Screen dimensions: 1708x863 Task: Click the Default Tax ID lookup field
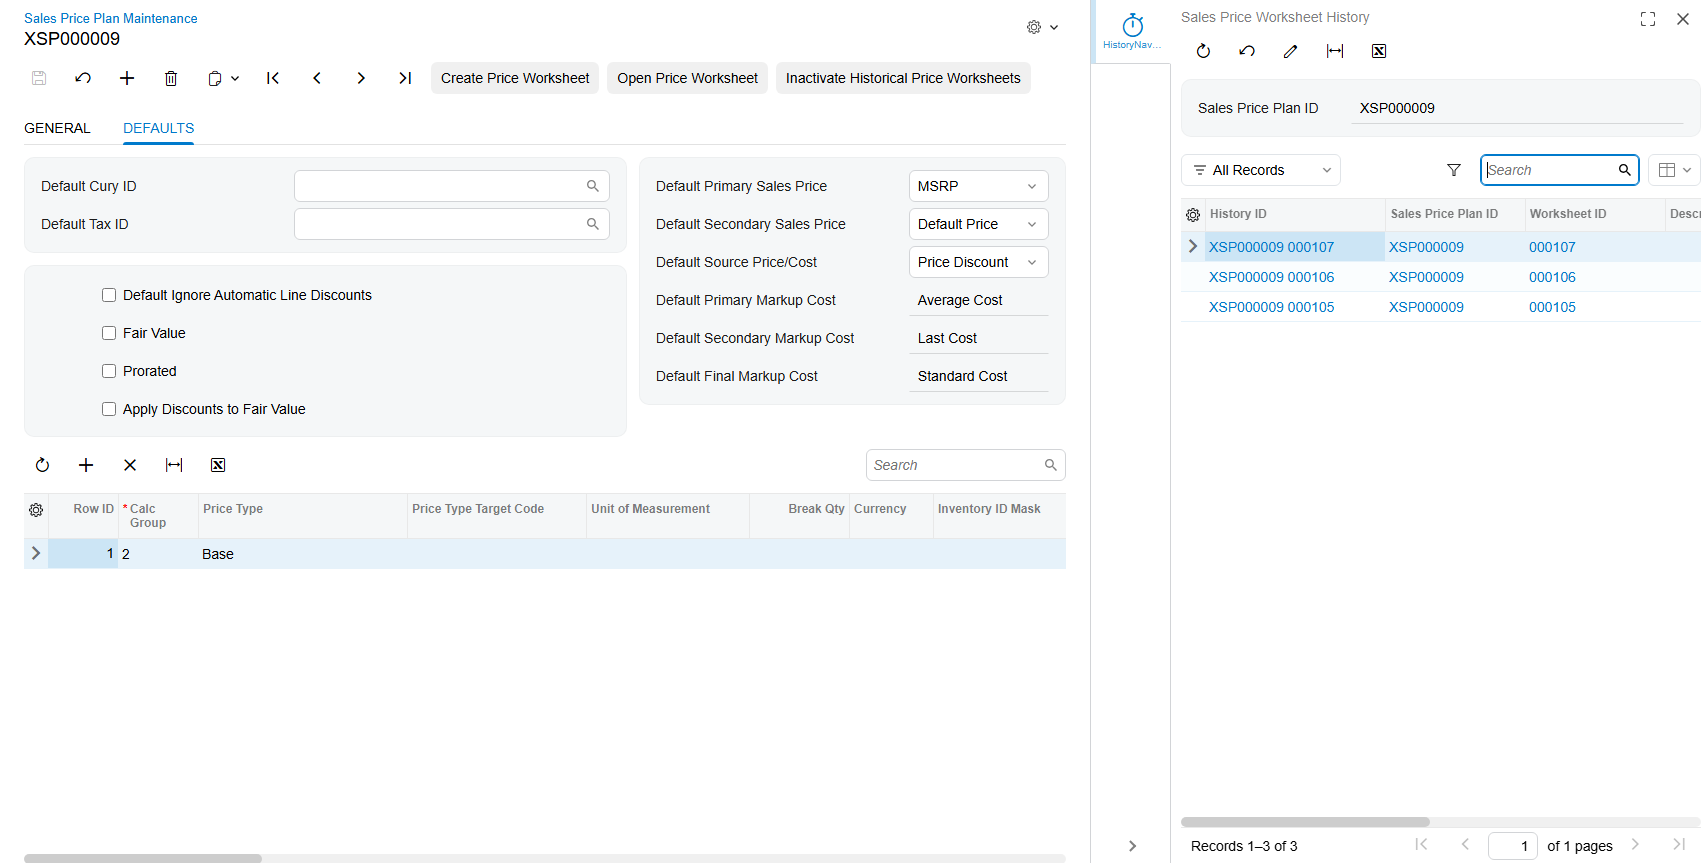tap(452, 224)
